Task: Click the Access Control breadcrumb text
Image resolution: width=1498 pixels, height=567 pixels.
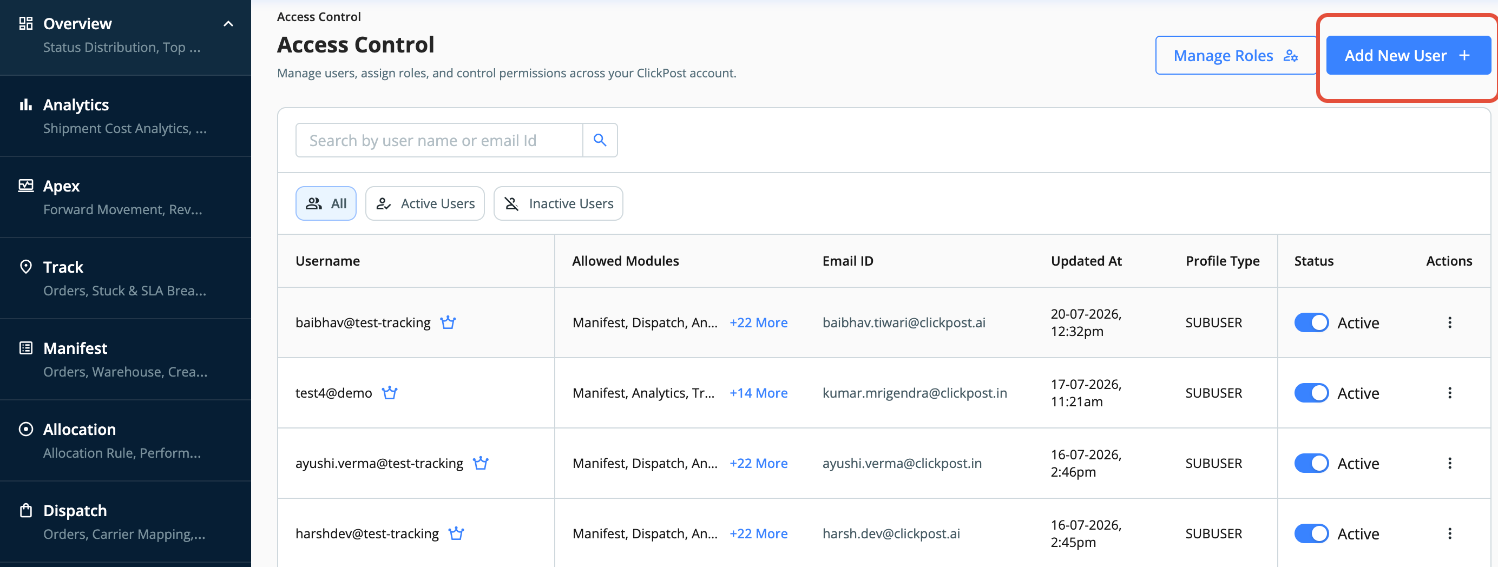Action: [x=319, y=17]
